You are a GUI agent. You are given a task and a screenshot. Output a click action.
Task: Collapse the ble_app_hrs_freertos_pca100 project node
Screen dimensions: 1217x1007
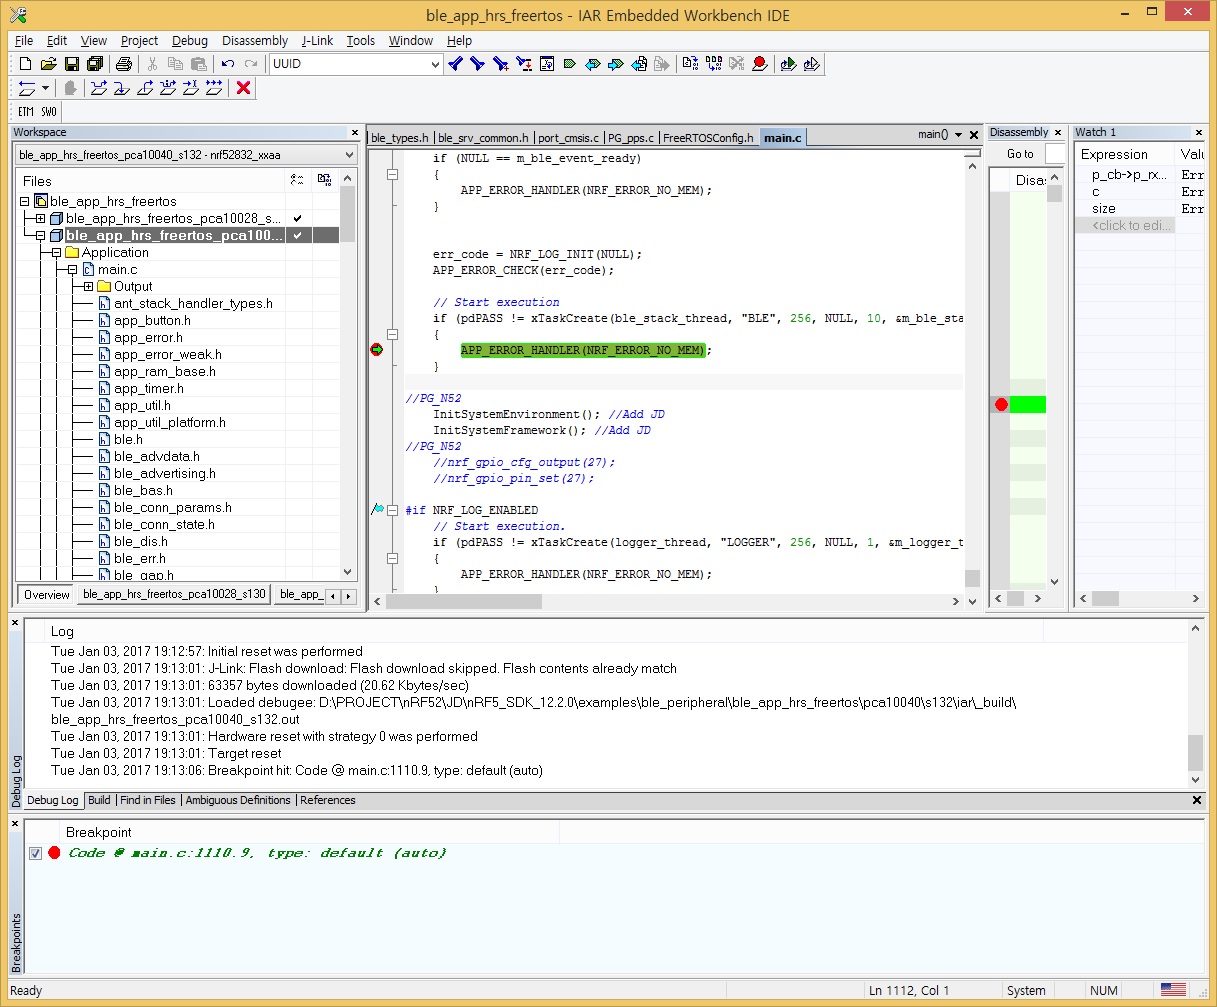(x=40, y=236)
